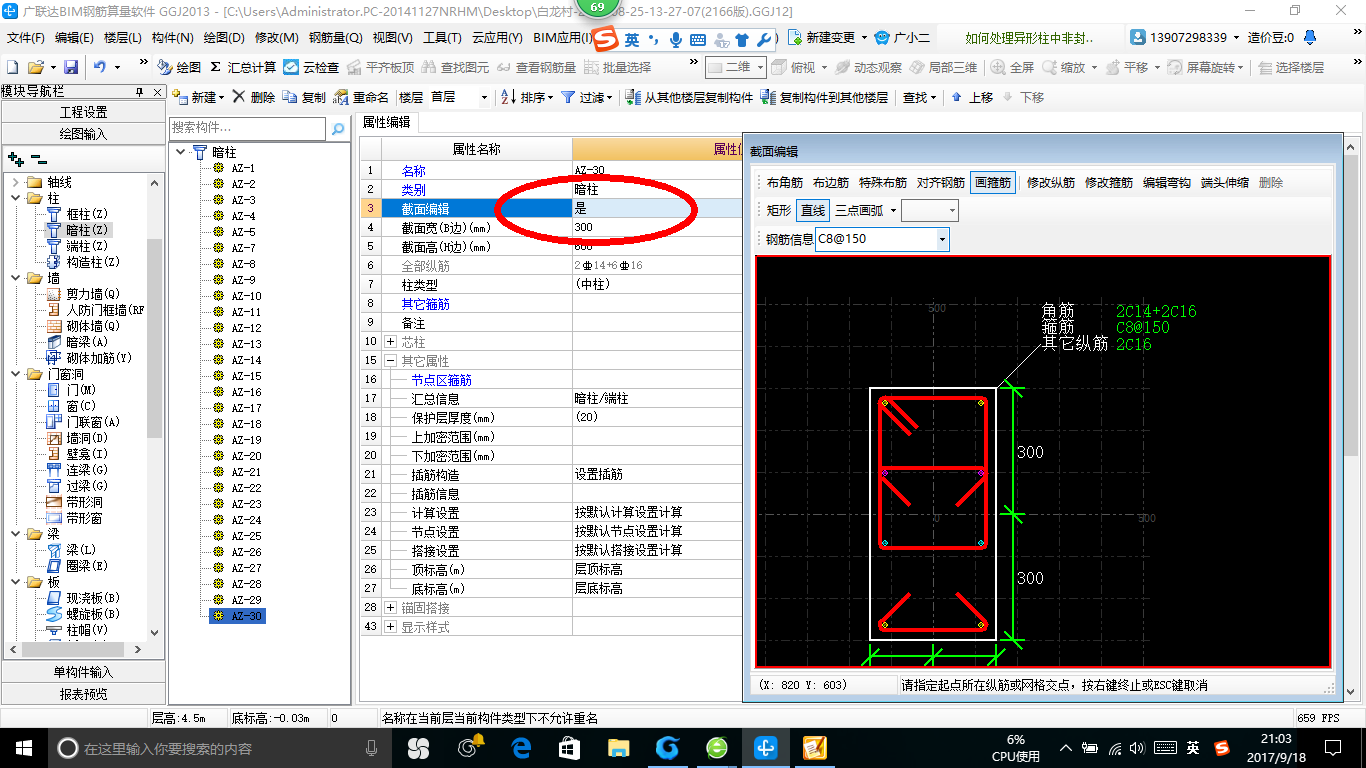Toggle the 直线 line drawing mode
The width and height of the screenshot is (1366, 768).
click(x=813, y=210)
